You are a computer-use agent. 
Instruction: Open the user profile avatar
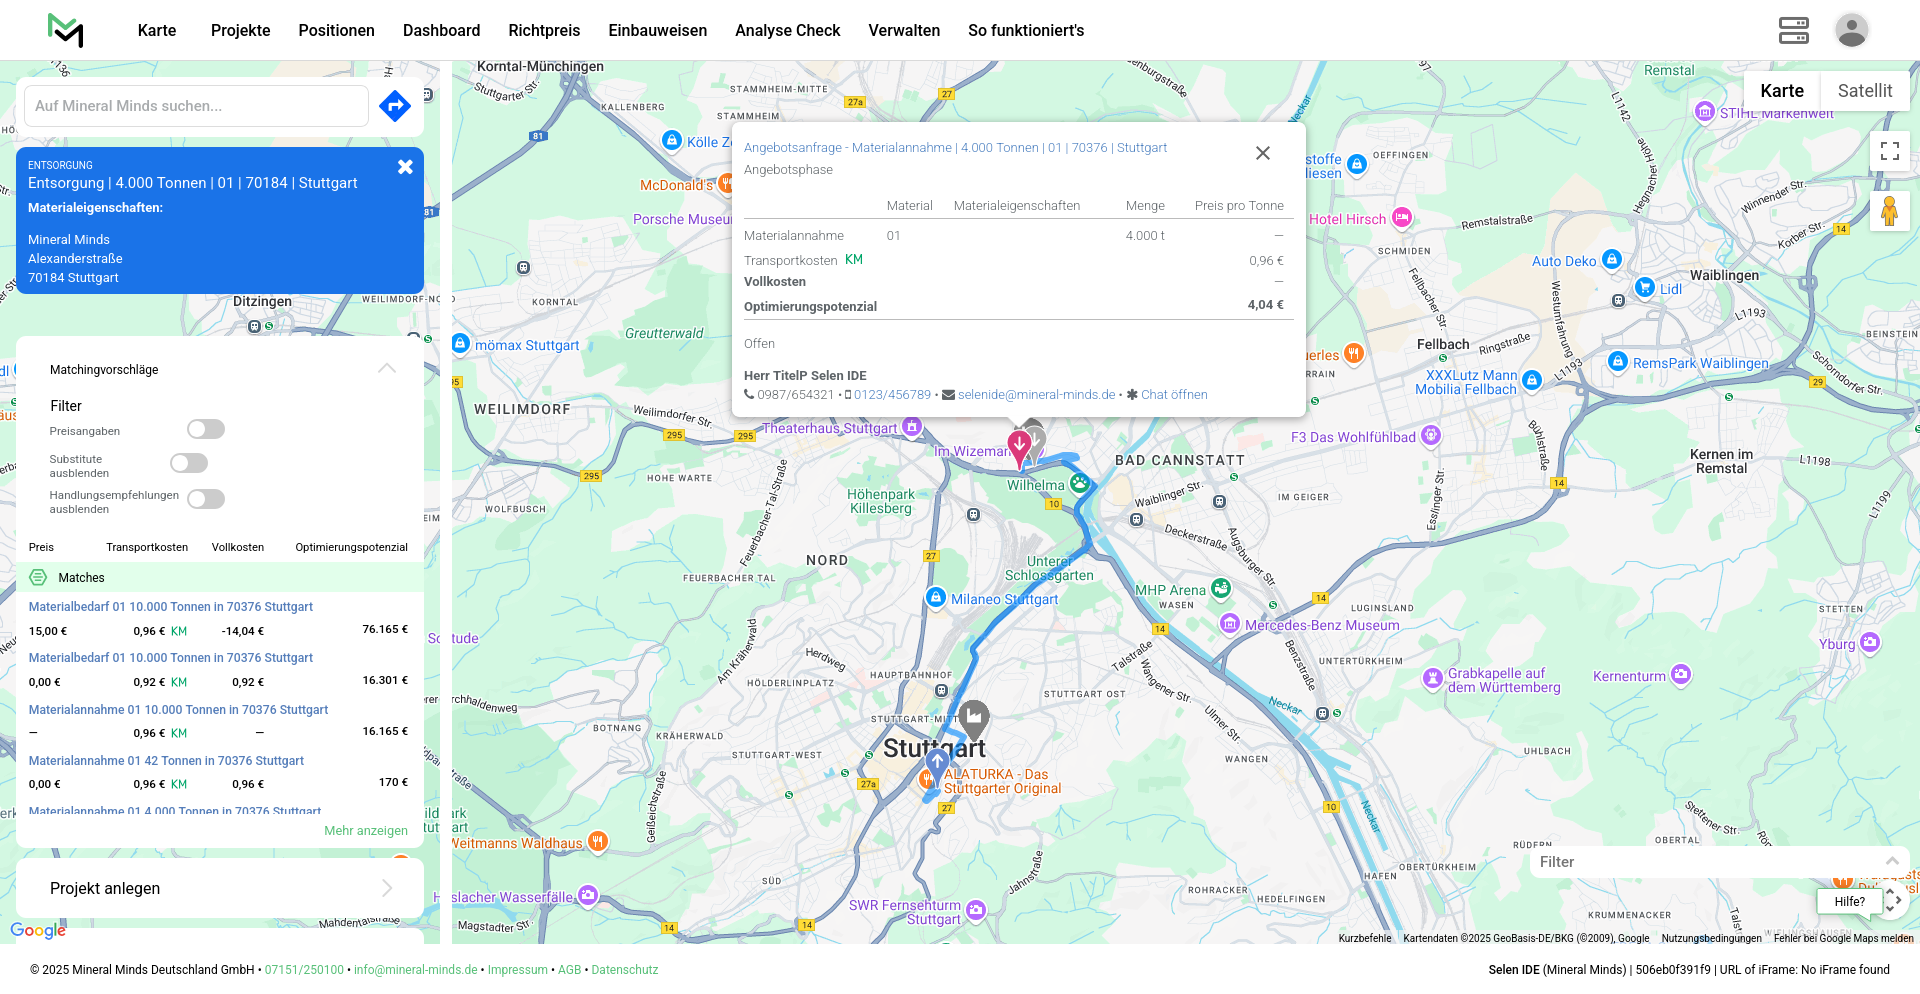pos(1851,31)
